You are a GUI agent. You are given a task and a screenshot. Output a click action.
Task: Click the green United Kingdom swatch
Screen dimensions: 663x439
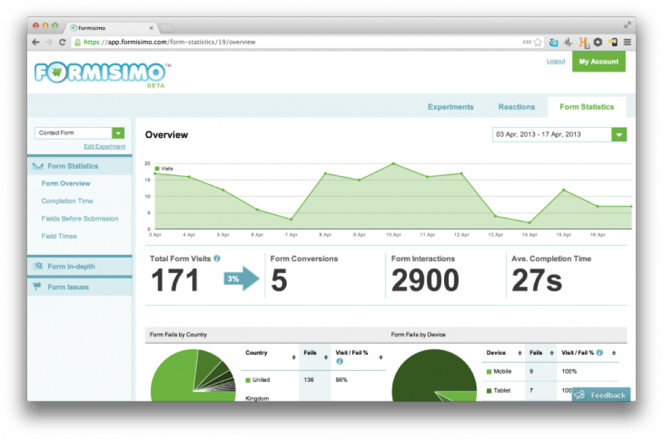pos(248,380)
